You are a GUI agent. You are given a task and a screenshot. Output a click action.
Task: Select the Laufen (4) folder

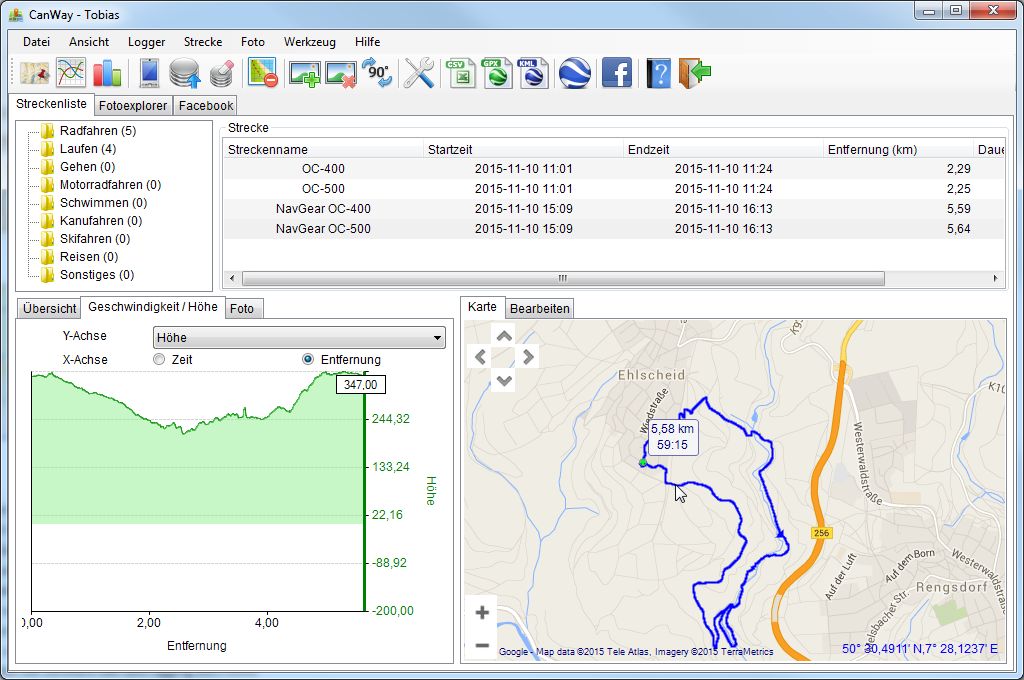tap(87, 149)
